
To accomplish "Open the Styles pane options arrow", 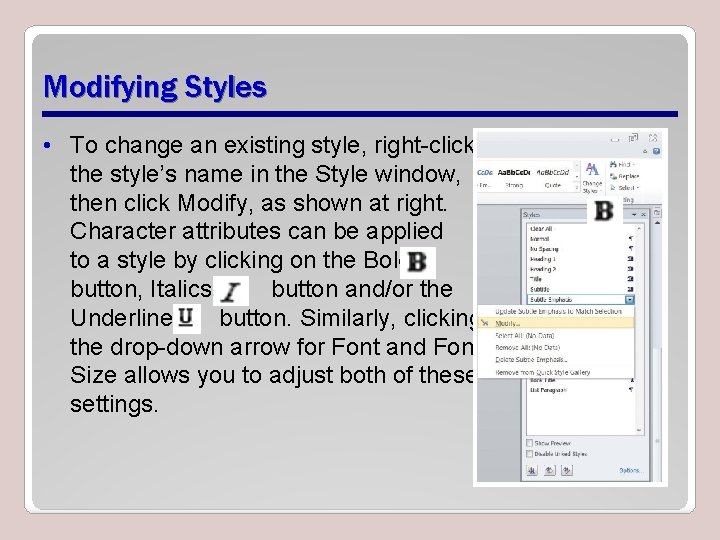I will point(634,214).
